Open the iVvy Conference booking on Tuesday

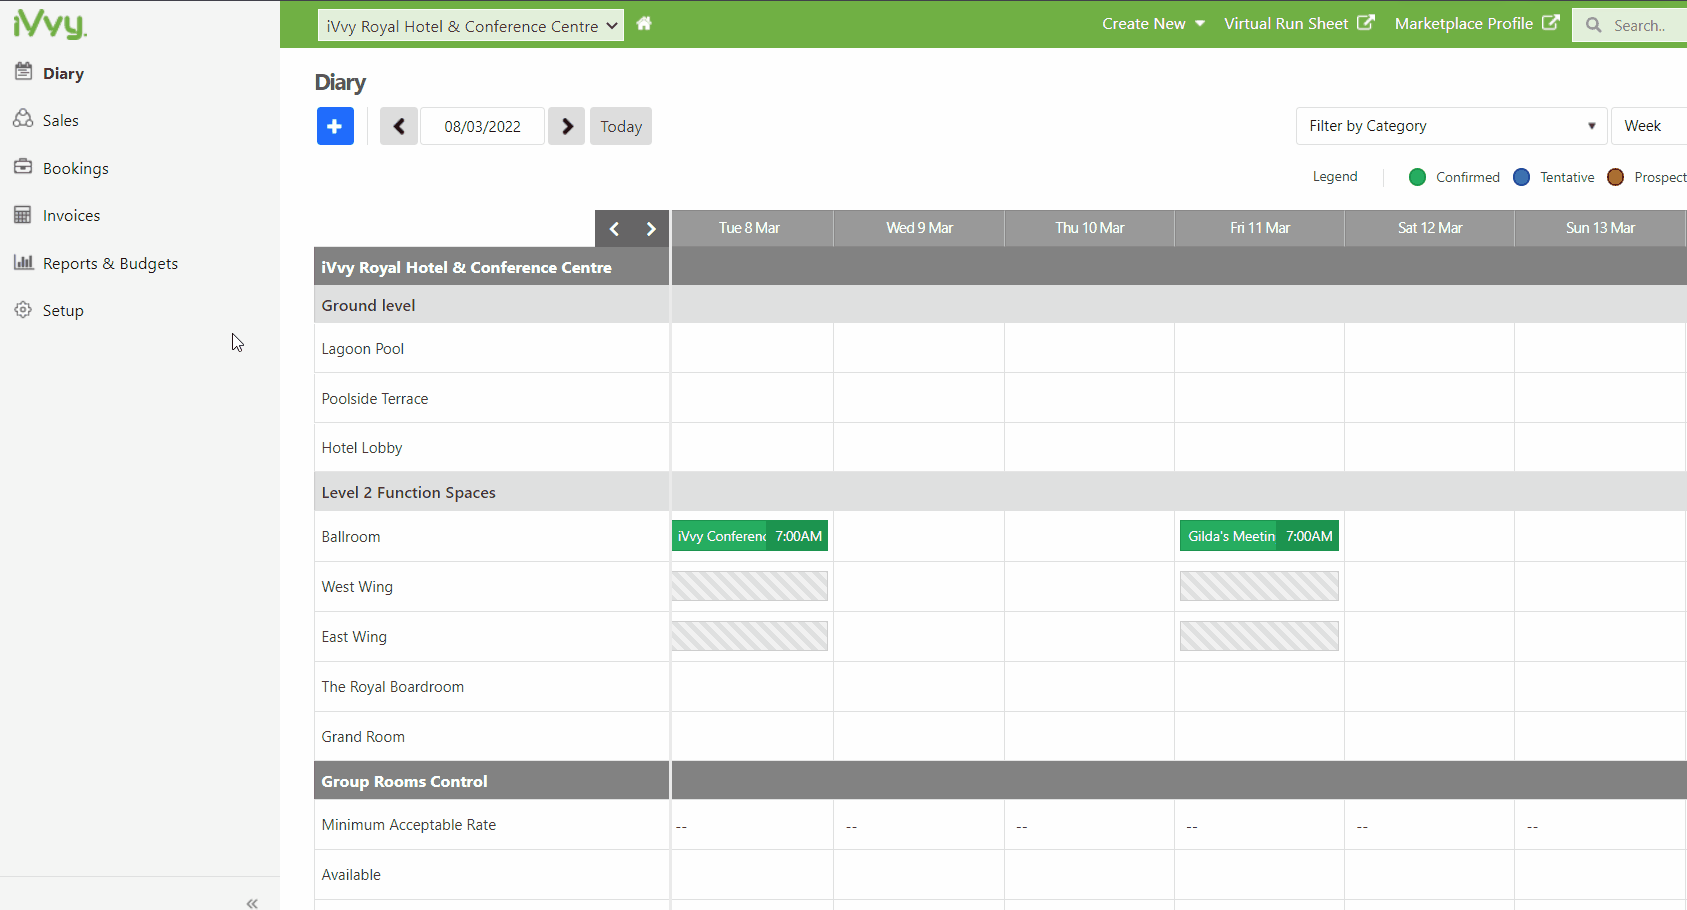750,536
